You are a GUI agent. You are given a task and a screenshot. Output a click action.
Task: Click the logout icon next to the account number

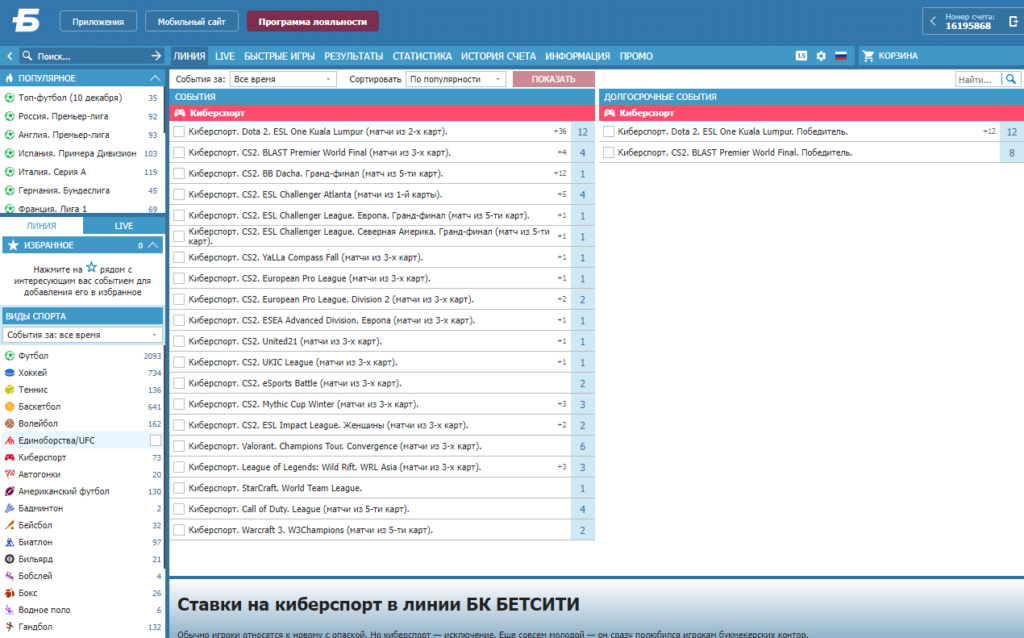coord(1013,22)
